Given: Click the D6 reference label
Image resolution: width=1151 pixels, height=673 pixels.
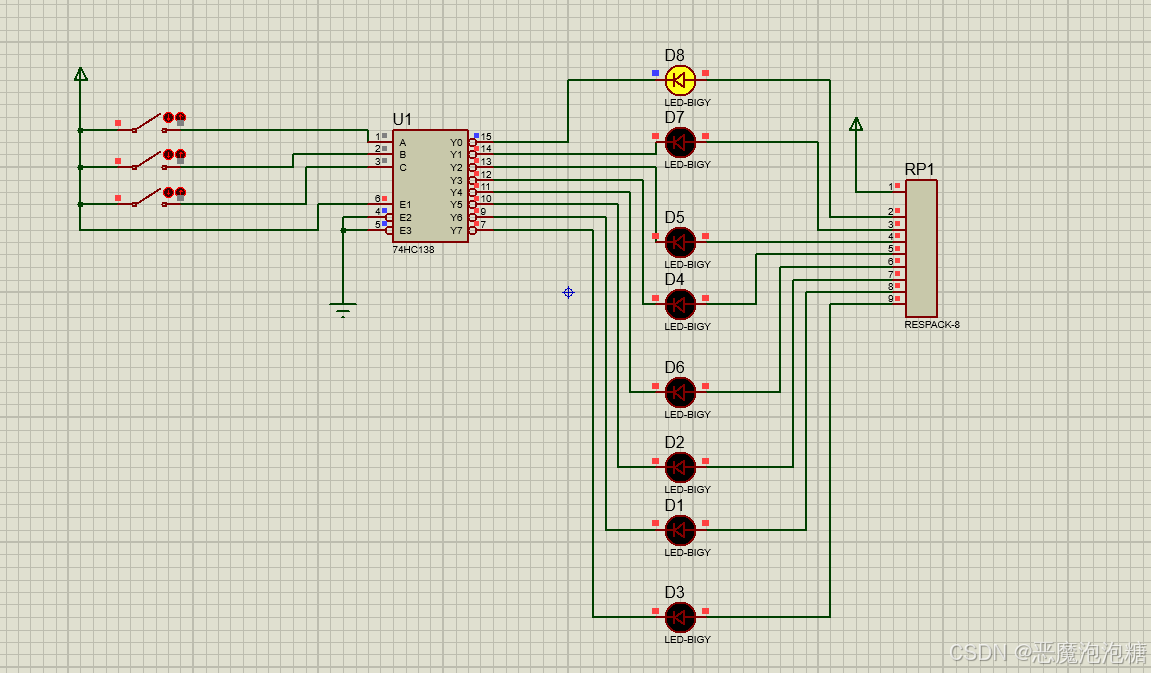Looking at the screenshot, I should pyautogui.click(x=674, y=367).
